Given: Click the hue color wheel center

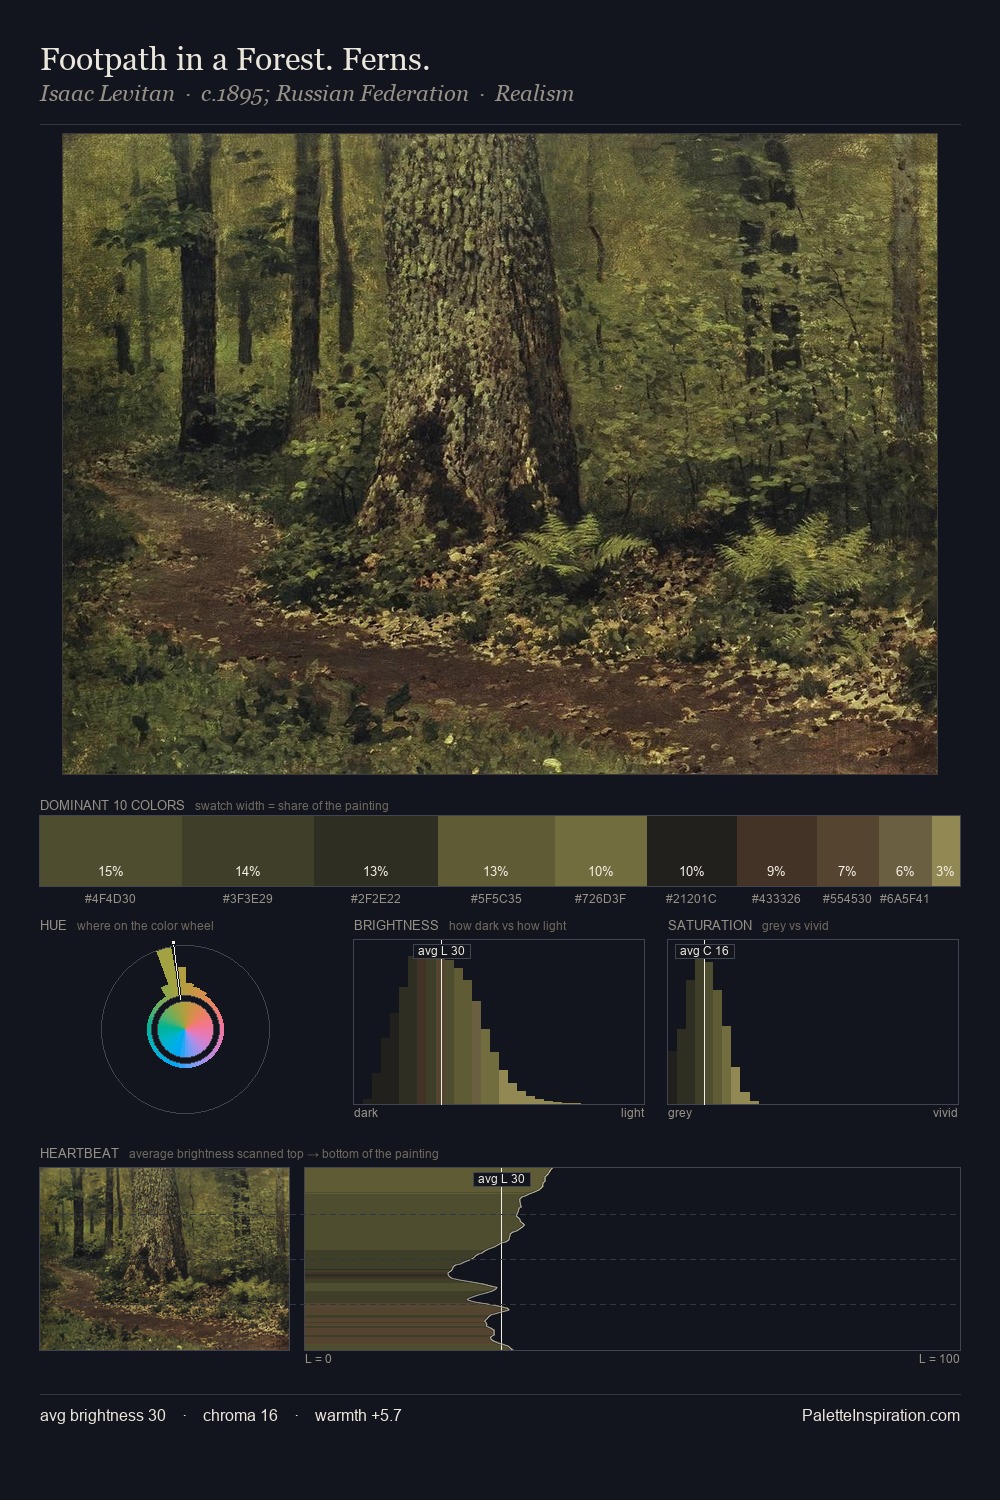Looking at the screenshot, I should 185,1029.
